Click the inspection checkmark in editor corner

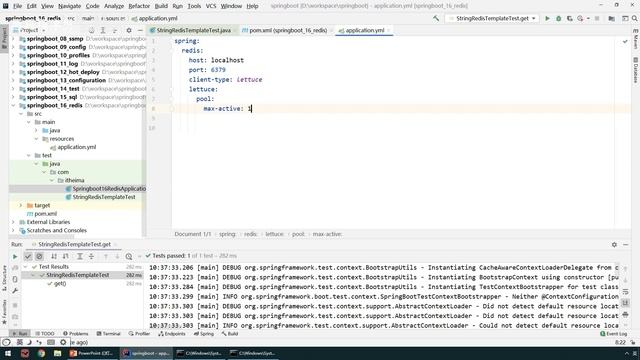tap(625, 42)
